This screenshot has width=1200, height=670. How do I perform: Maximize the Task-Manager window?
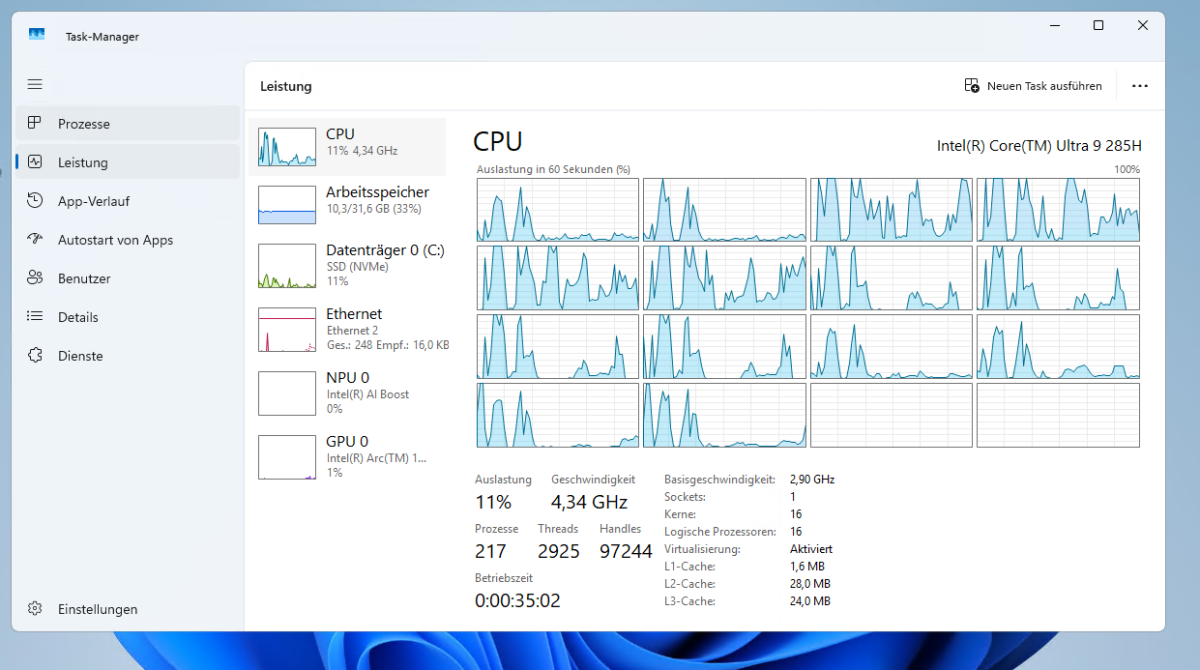point(1098,26)
